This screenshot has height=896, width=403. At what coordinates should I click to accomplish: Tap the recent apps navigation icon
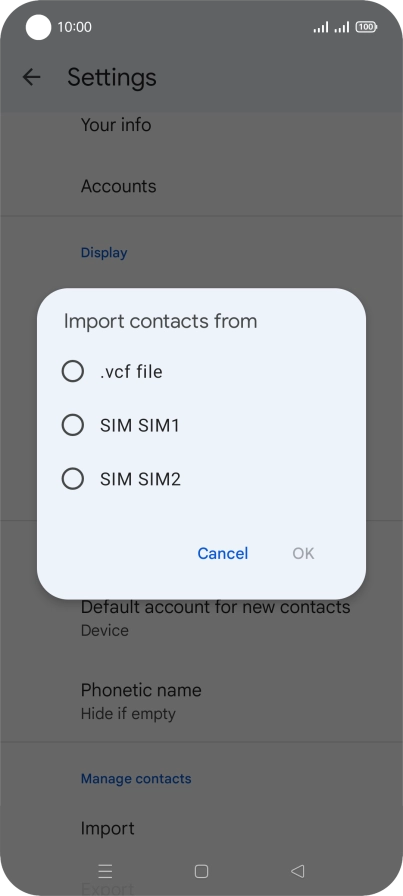pyautogui.click(x=105, y=871)
